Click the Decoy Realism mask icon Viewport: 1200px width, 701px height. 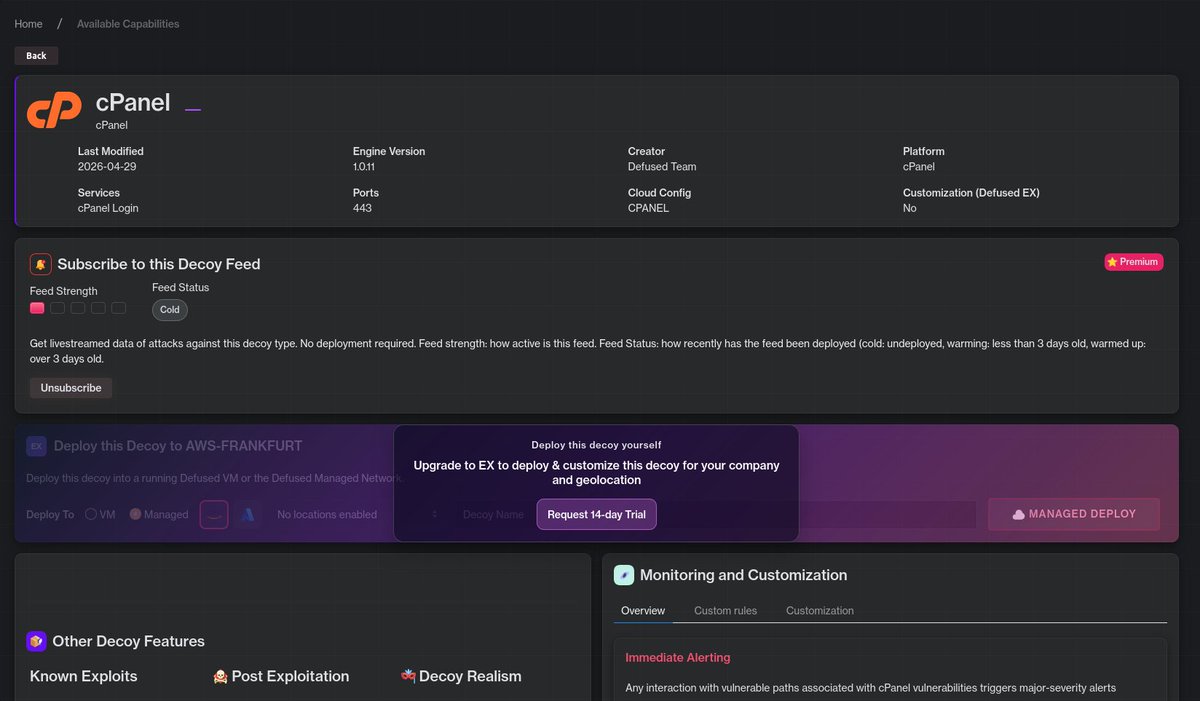408,677
